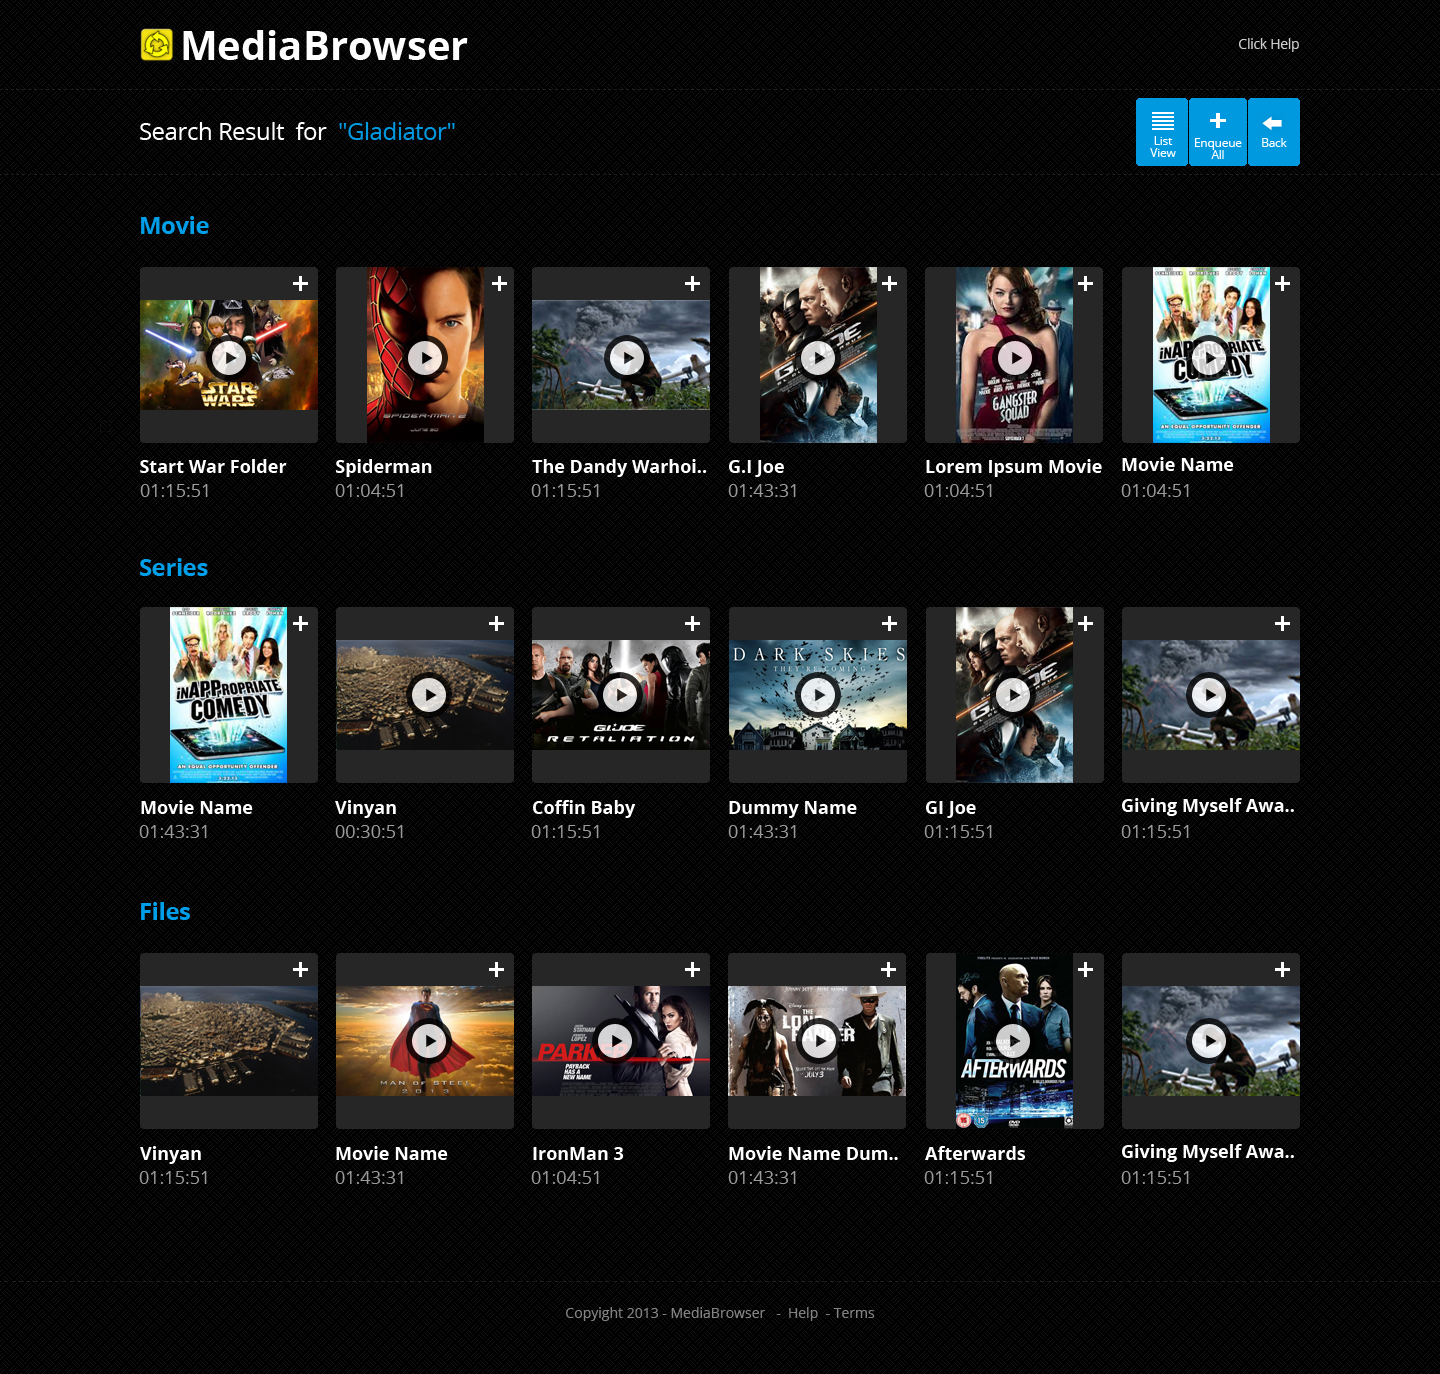The image size is (1440, 1374).
Task: Click plus icon on G.I Joe movie card
Action: click(890, 284)
